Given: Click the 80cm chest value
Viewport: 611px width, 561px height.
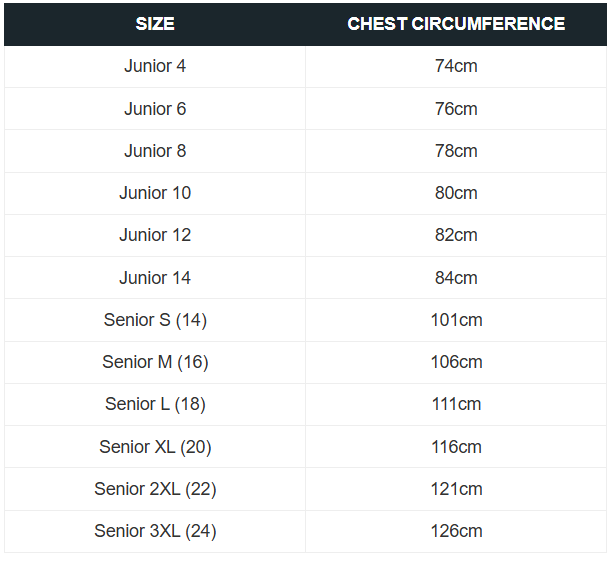Looking at the screenshot, I should (456, 193).
